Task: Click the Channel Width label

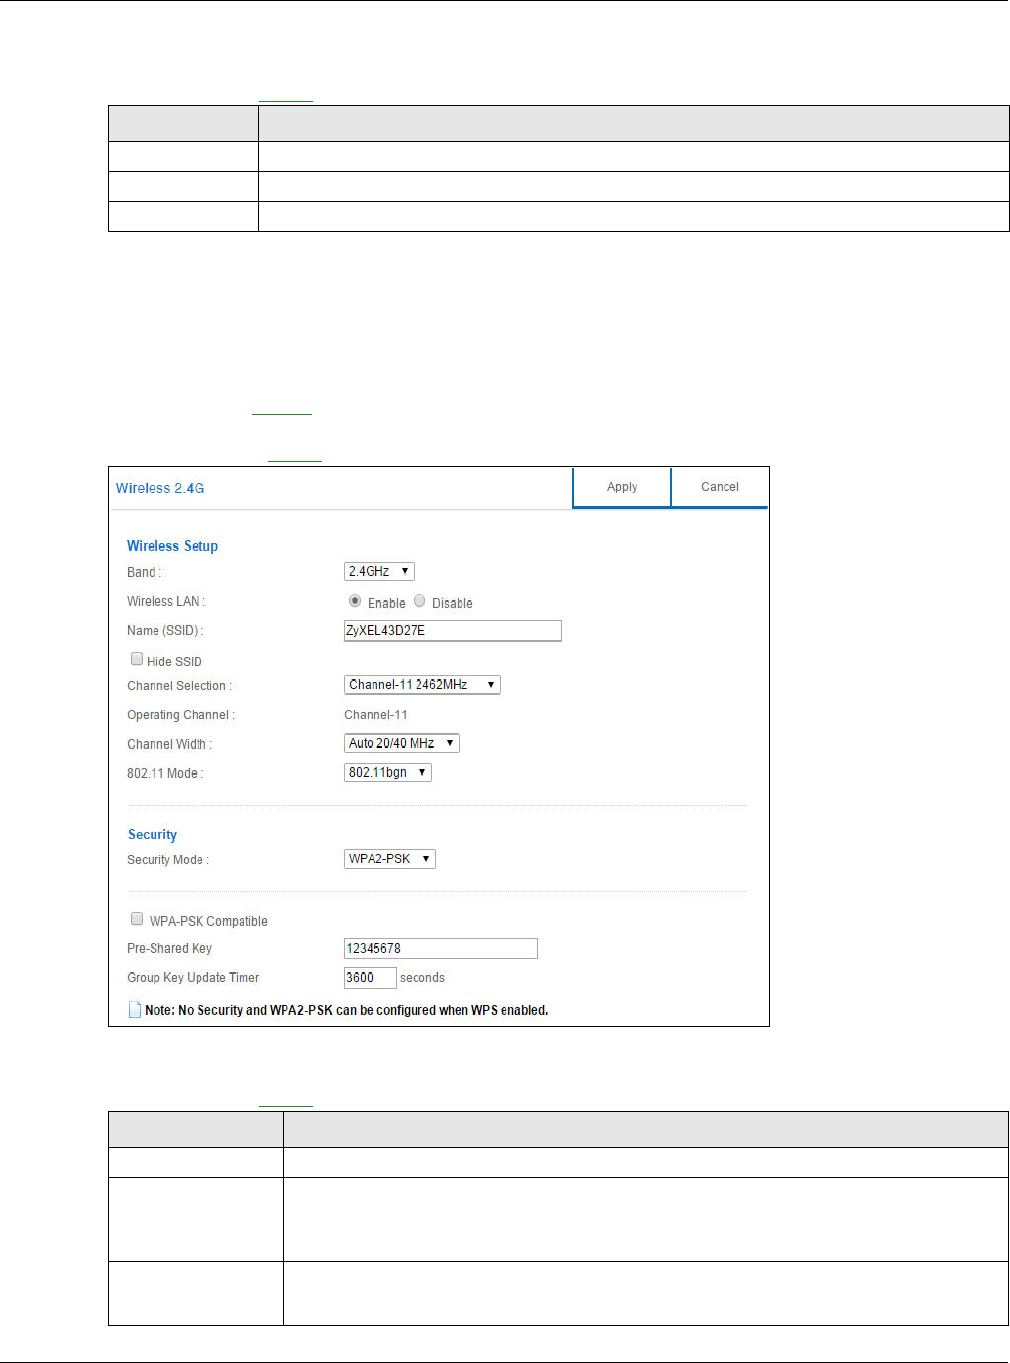Action: tap(169, 745)
